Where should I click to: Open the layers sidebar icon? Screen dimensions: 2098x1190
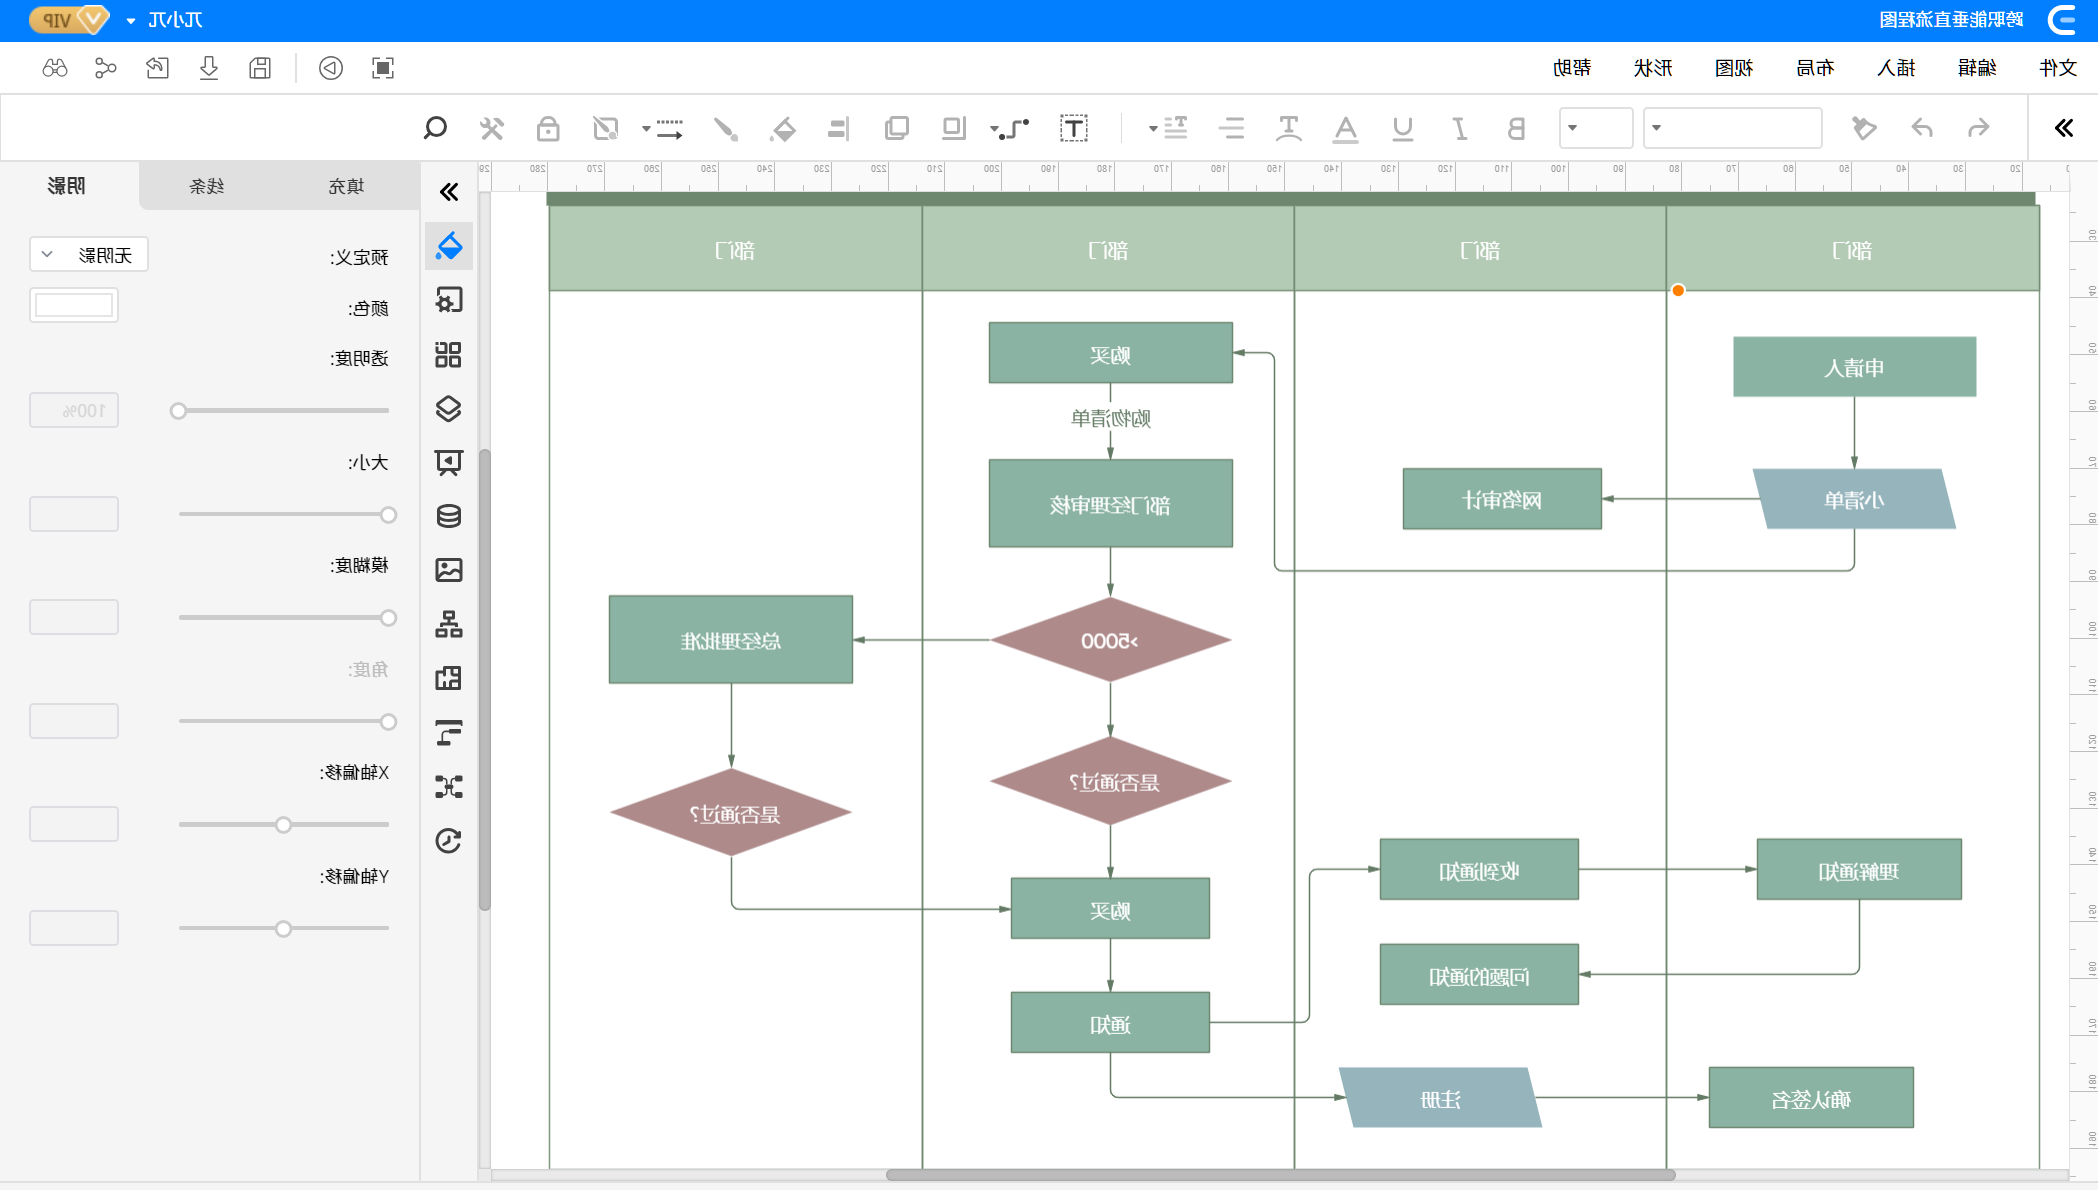pyautogui.click(x=449, y=408)
